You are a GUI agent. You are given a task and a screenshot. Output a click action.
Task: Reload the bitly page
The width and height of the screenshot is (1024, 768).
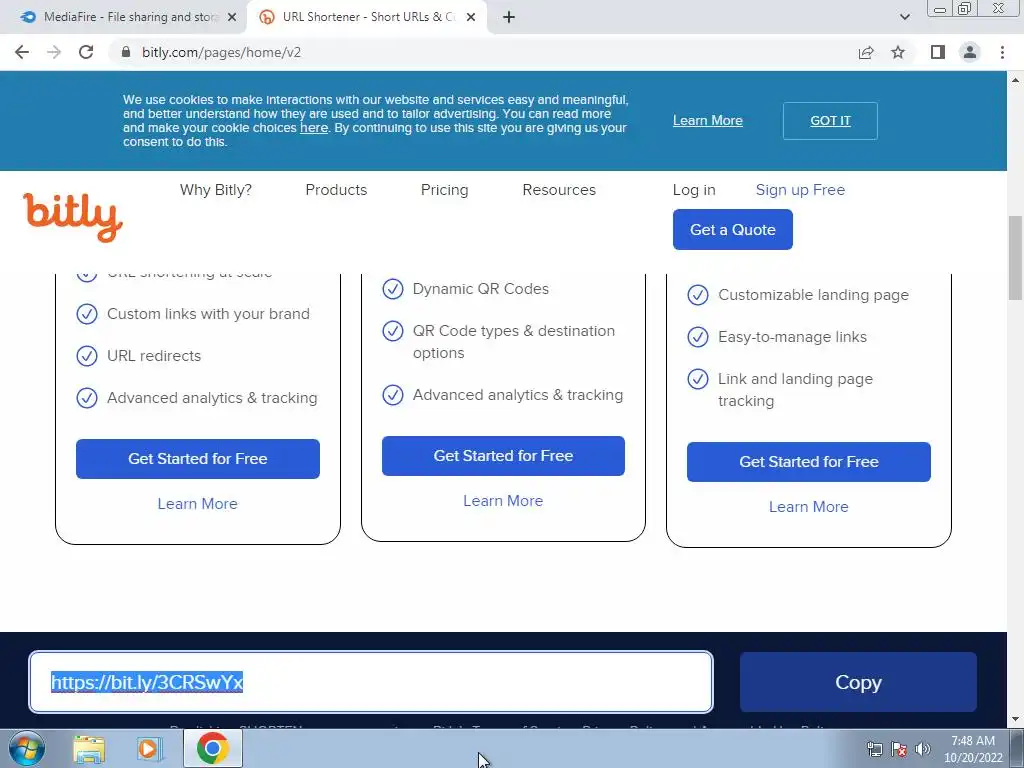coord(86,52)
